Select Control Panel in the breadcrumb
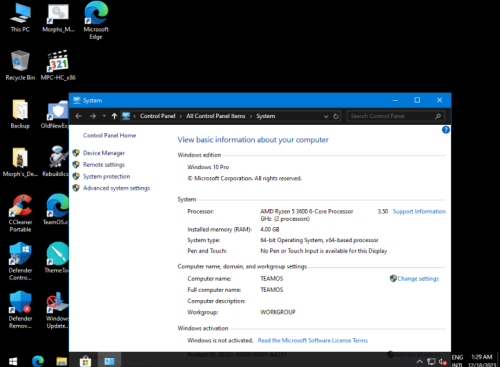The height and width of the screenshot is (367, 500). pos(157,116)
